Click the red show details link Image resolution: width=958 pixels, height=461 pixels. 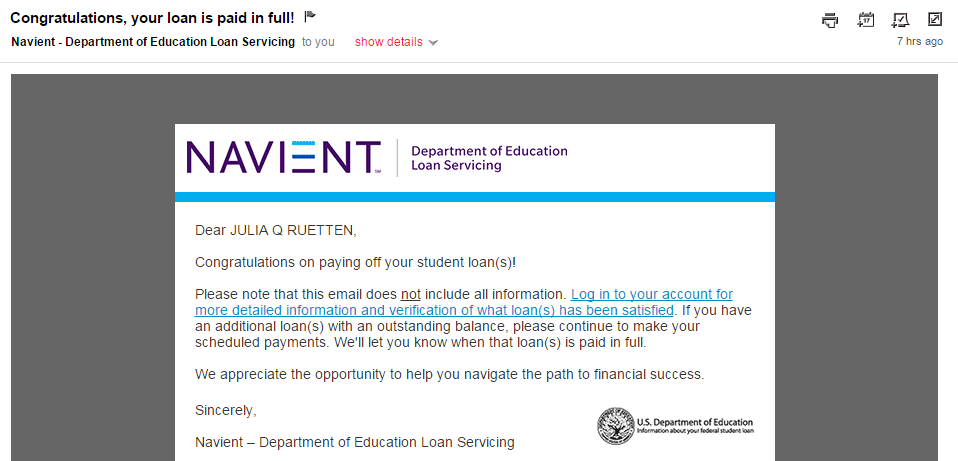389,42
